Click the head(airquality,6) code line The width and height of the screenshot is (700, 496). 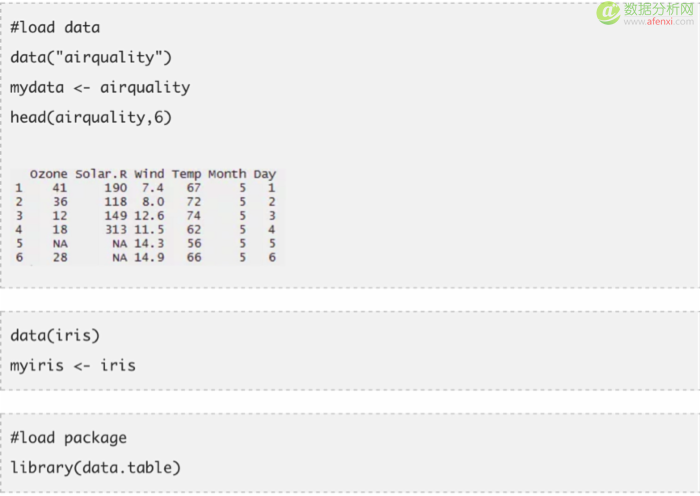[91, 117]
